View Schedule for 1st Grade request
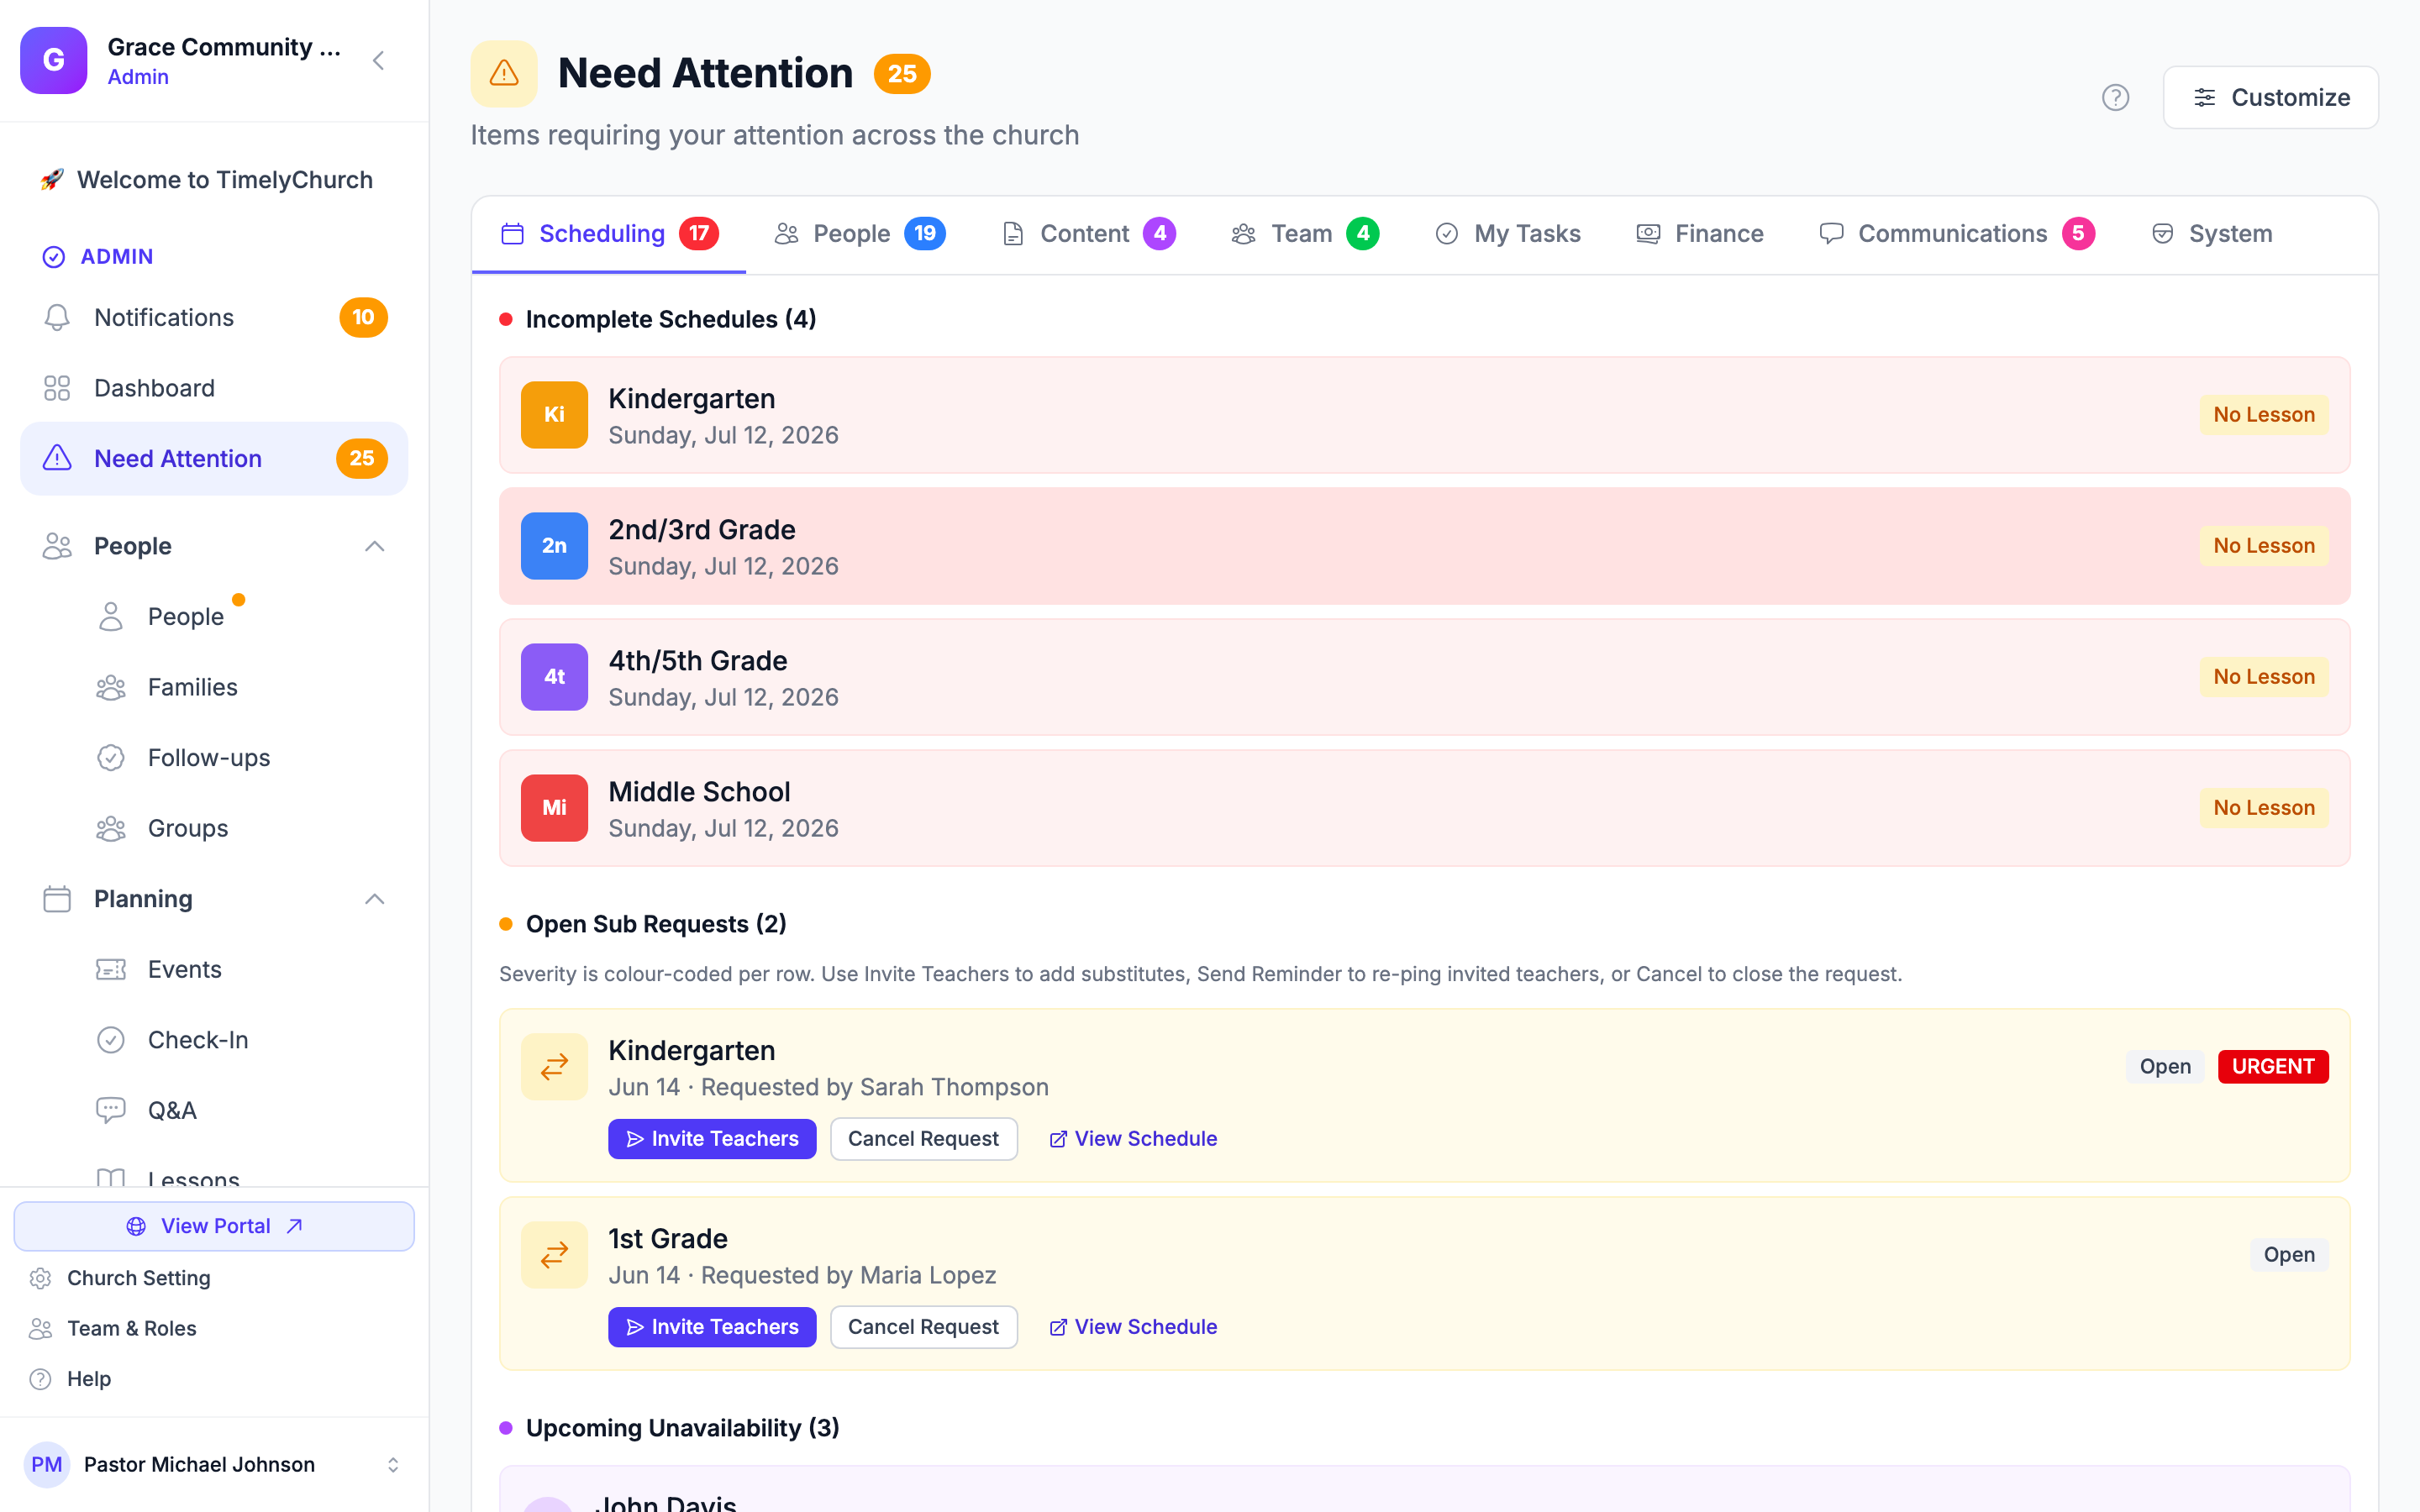The height and width of the screenshot is (1512, 2420). 1133,1327
